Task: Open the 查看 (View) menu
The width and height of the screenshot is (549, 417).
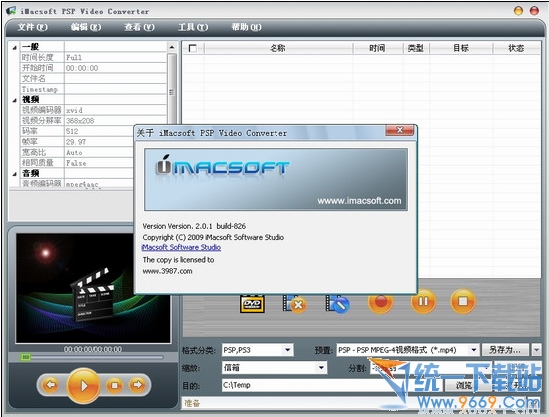Action: click(139, 27)
